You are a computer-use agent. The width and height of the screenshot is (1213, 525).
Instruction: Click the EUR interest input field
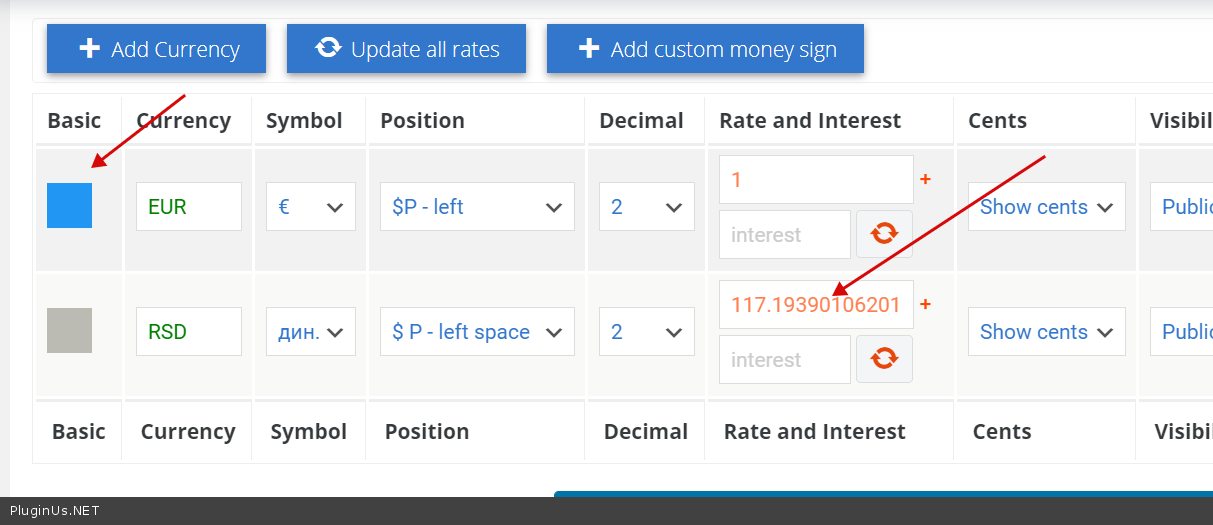tap(784, 235)
